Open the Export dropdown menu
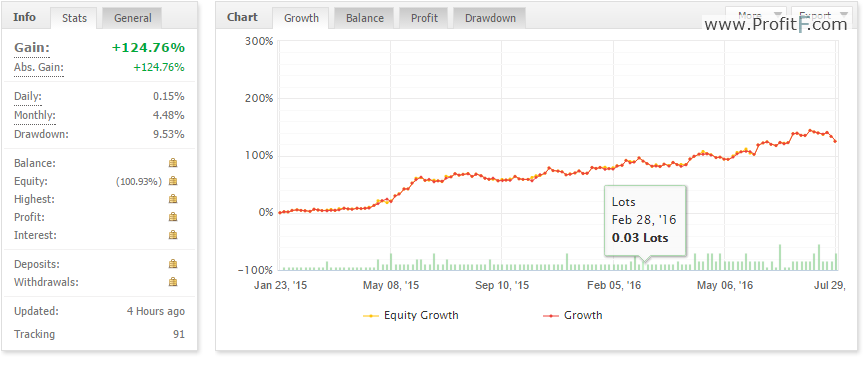867x366 pixels. [x=821, y=15]
